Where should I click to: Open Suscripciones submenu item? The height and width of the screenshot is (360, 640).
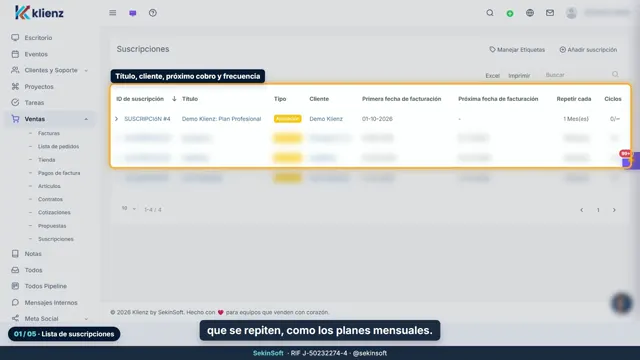[x=56, y=239]
